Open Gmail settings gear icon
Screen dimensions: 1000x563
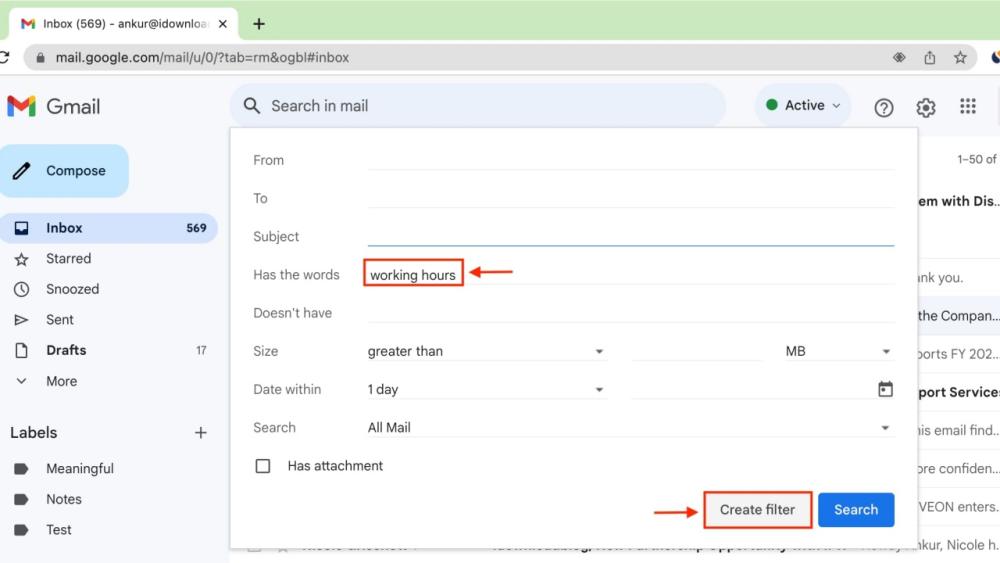tap(926, 108)
